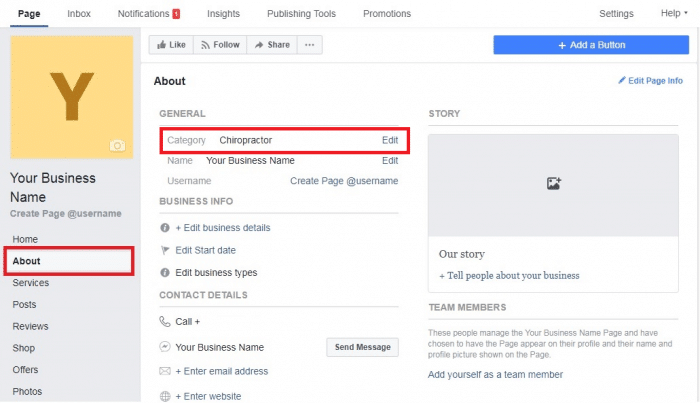Click the Send Message button
This screenshot has height=403, width=700.
(362, 347)
